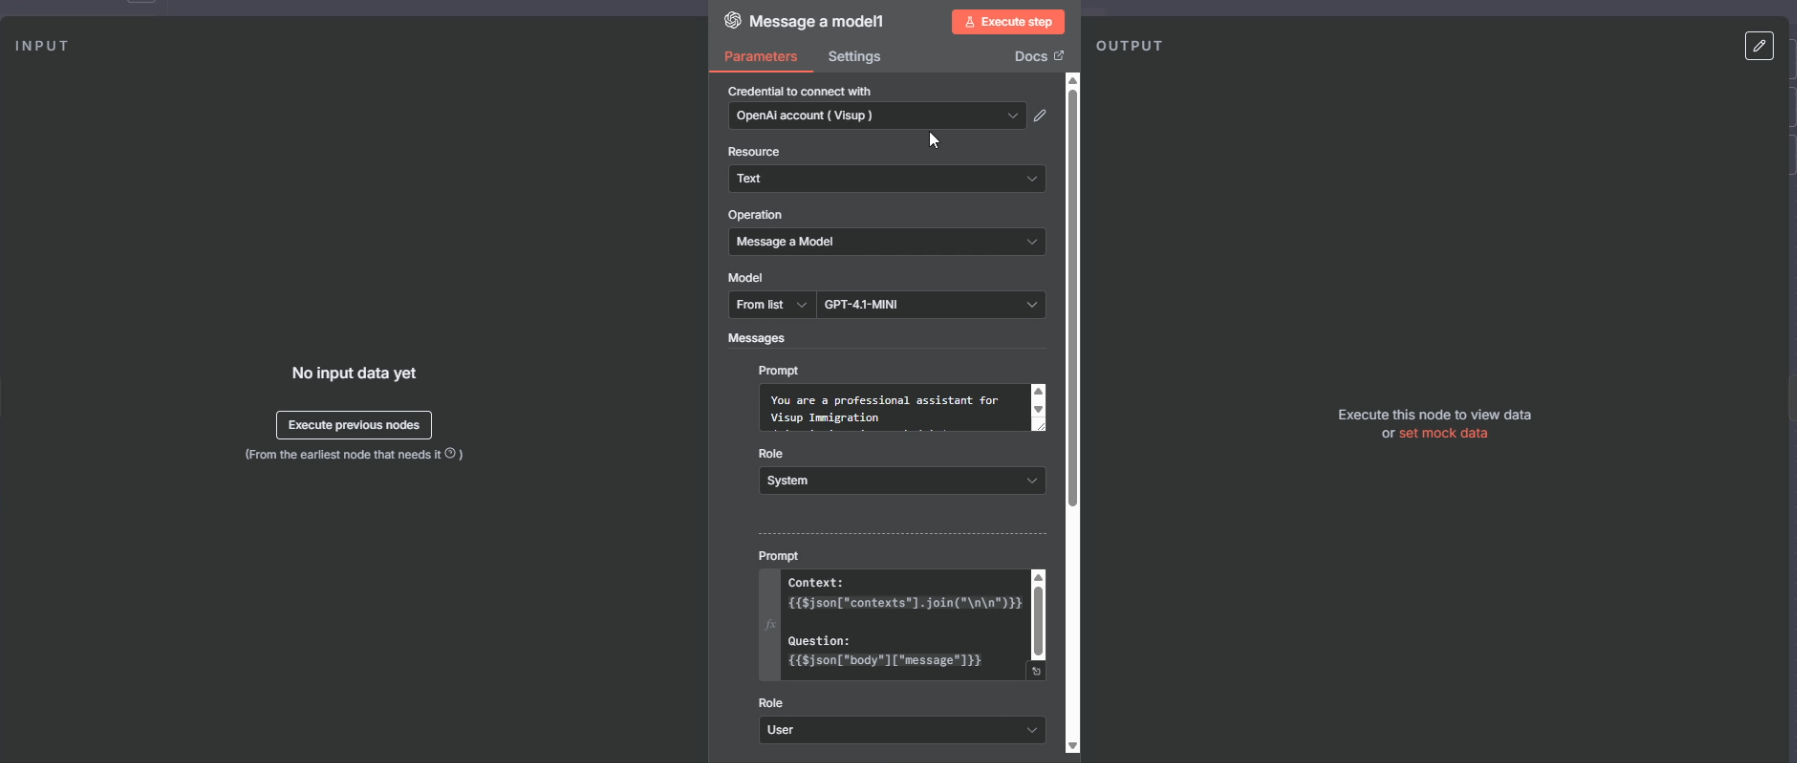Viewport: 1797px width, 763px height.
Task: Open expression editor icon at prompt corner
Action: 1037,672
